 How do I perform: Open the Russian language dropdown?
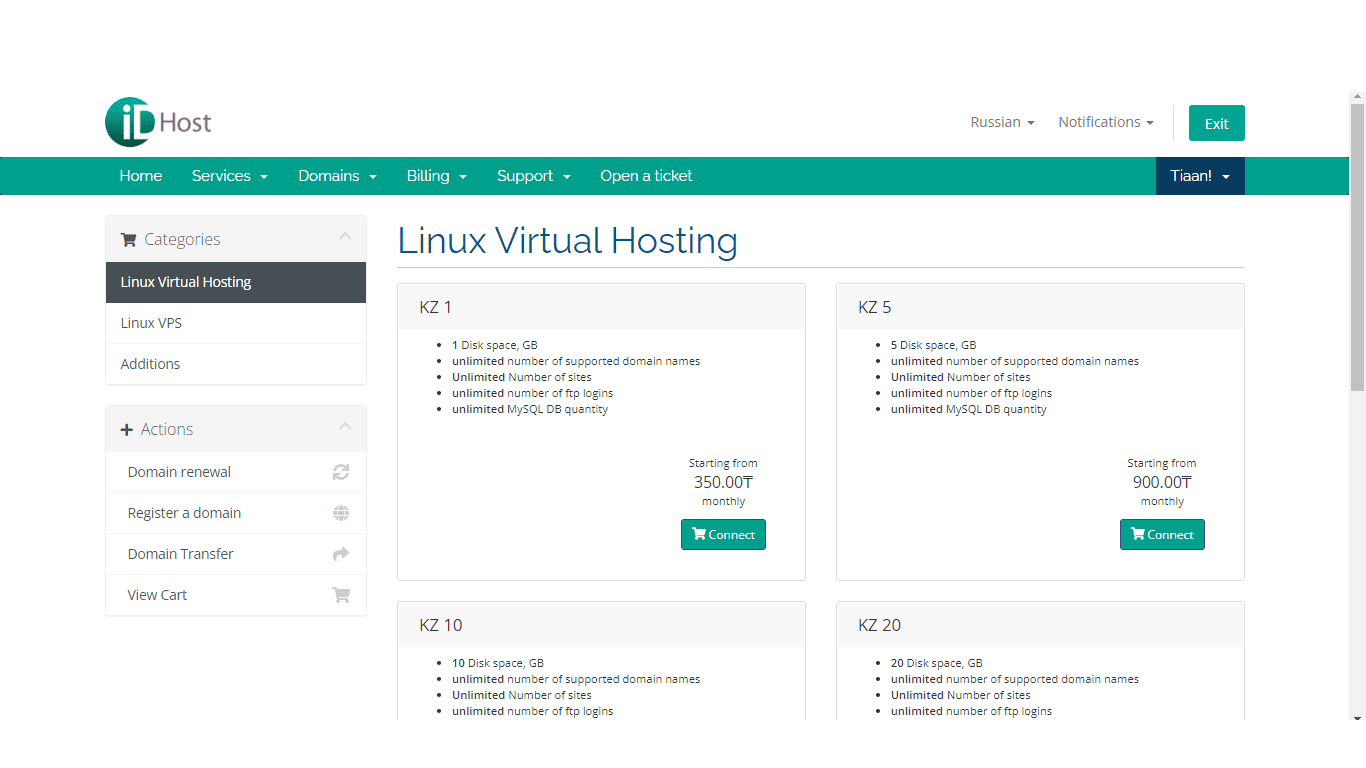tap(1002, 122)
